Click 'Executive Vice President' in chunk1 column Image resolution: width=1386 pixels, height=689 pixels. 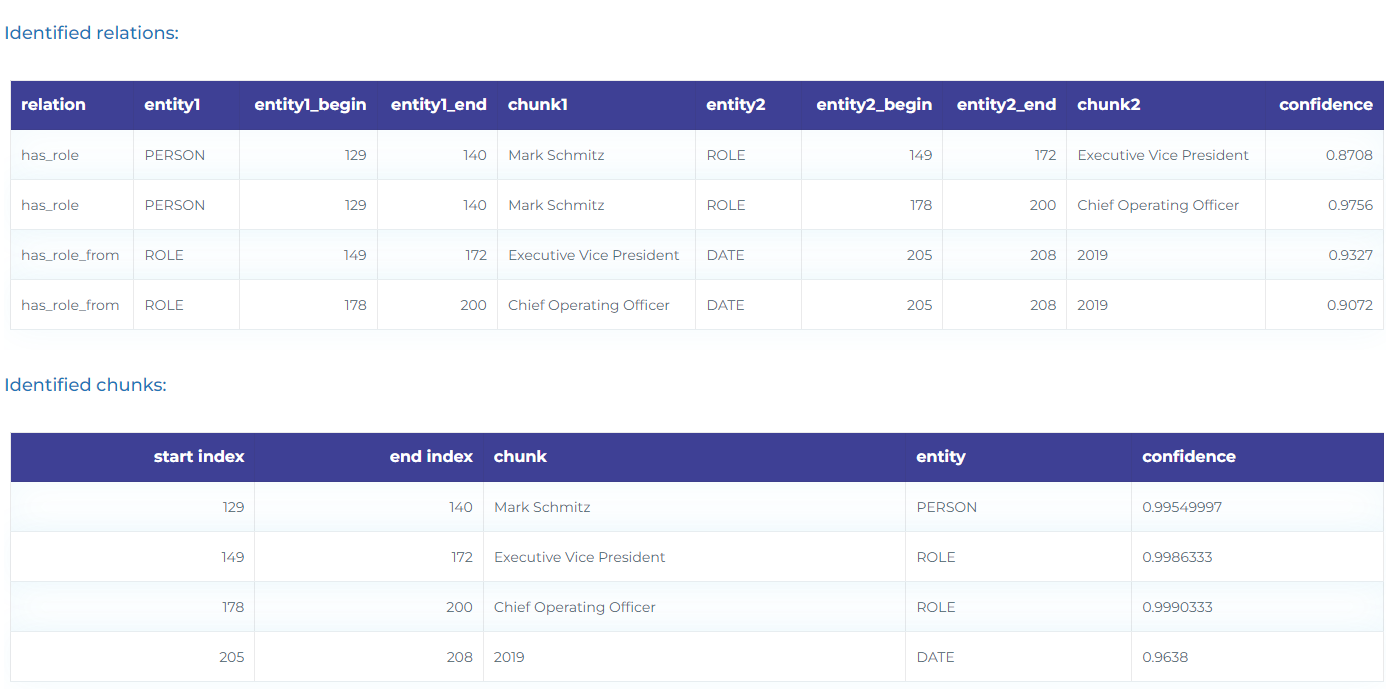(594, 255)
